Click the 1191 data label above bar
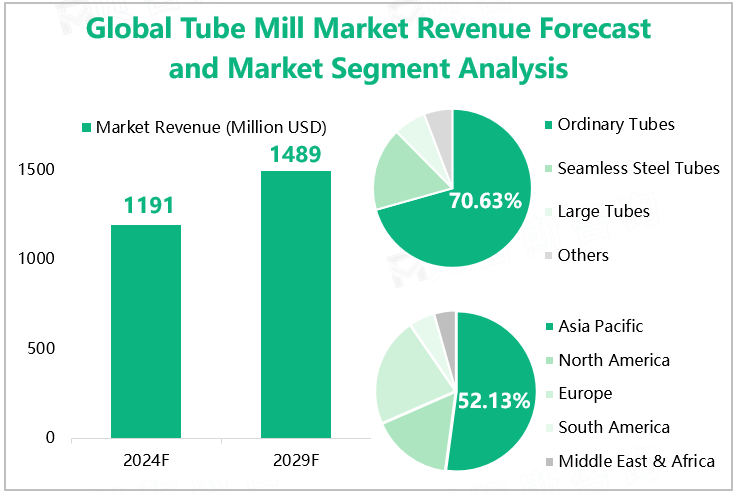The width and height of the screenshot is (737, 494). point(149,207)
